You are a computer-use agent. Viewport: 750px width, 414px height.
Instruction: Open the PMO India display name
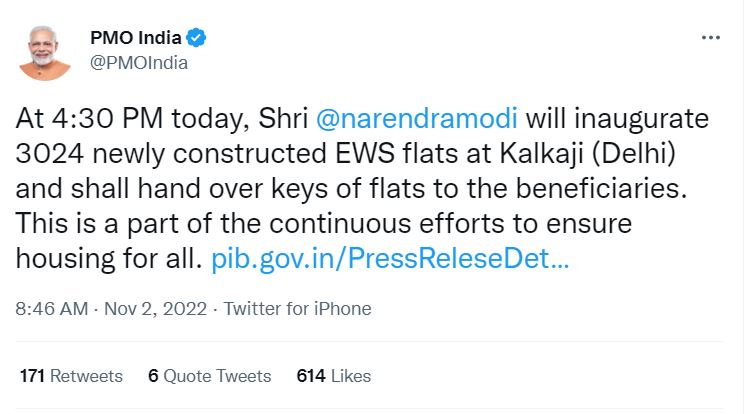tap(135, 39)
